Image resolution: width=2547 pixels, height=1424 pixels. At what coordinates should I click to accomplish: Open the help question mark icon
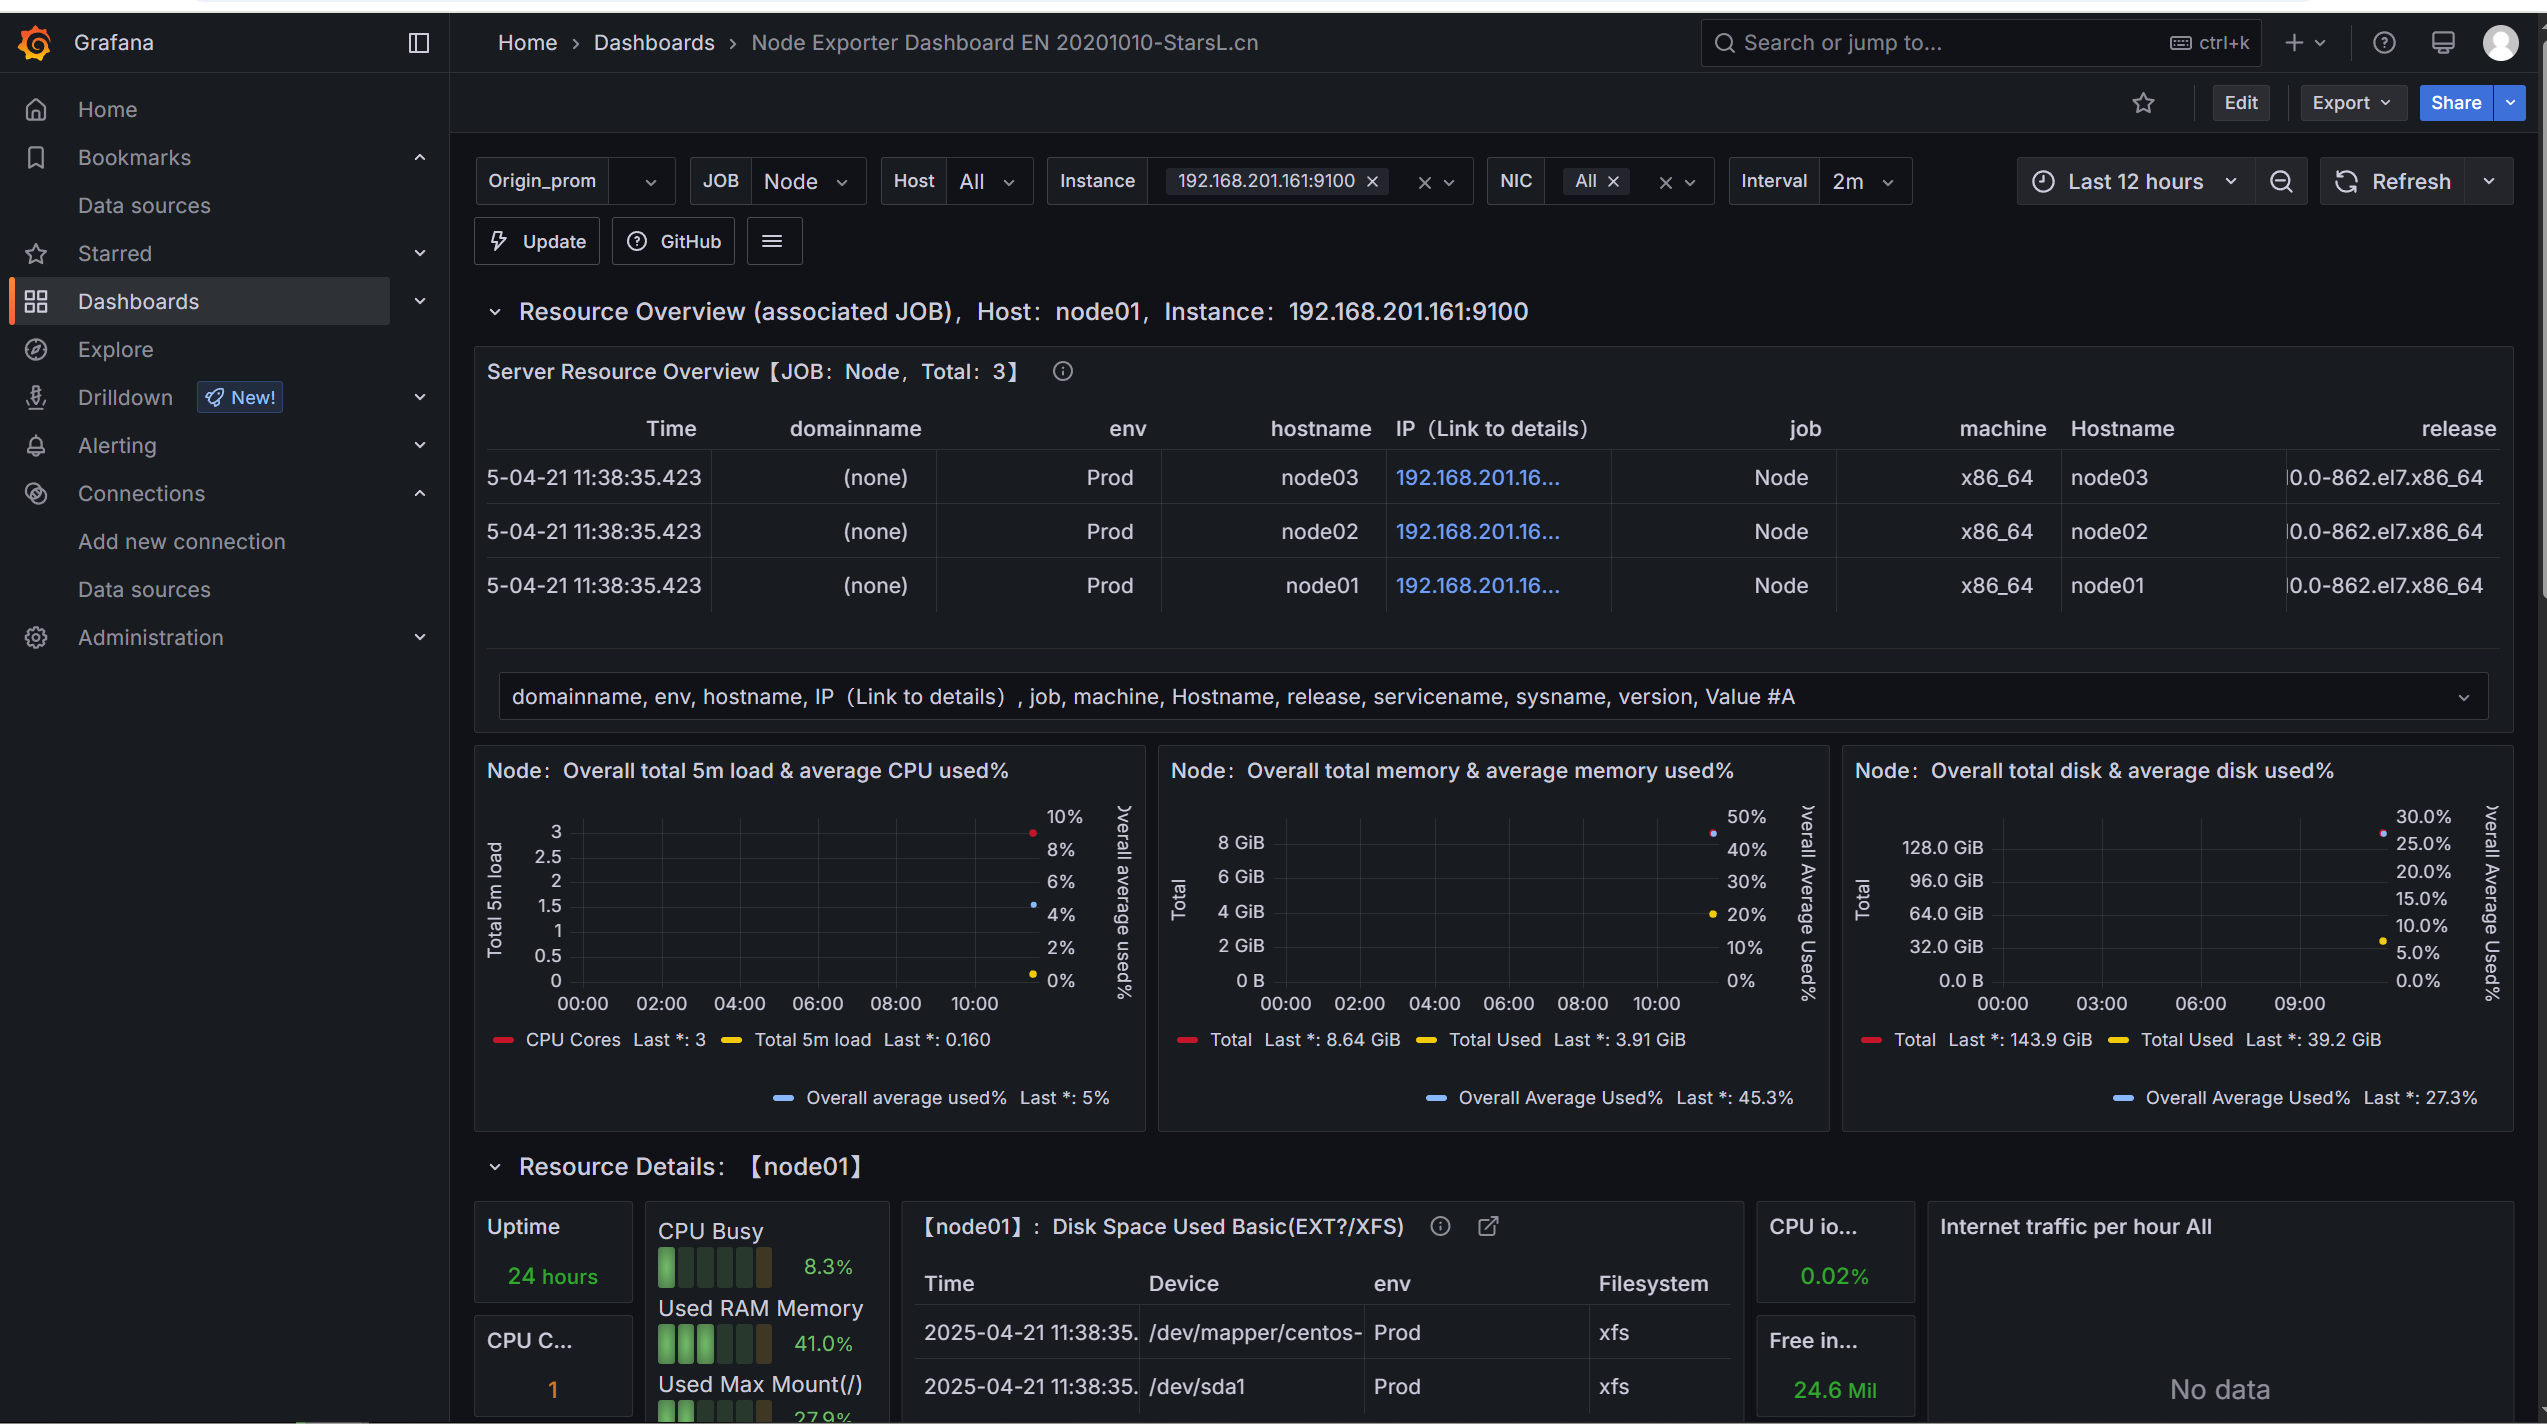(x=2384, y=43)
